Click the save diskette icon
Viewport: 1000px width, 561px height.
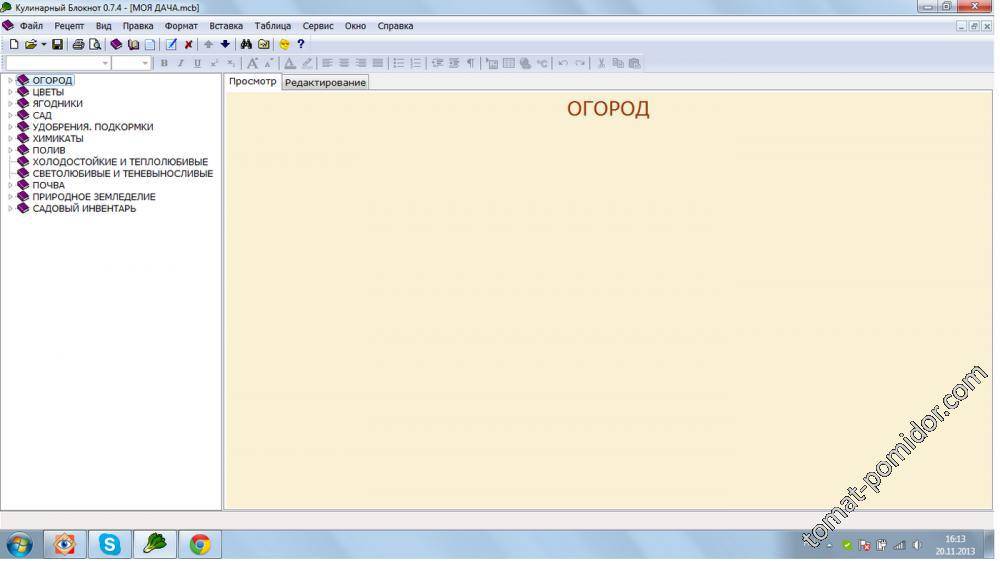(x=57, y=44)
